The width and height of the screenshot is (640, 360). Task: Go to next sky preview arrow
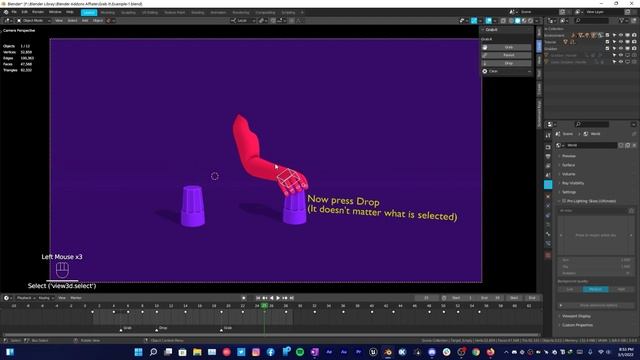tap(631, 235)
